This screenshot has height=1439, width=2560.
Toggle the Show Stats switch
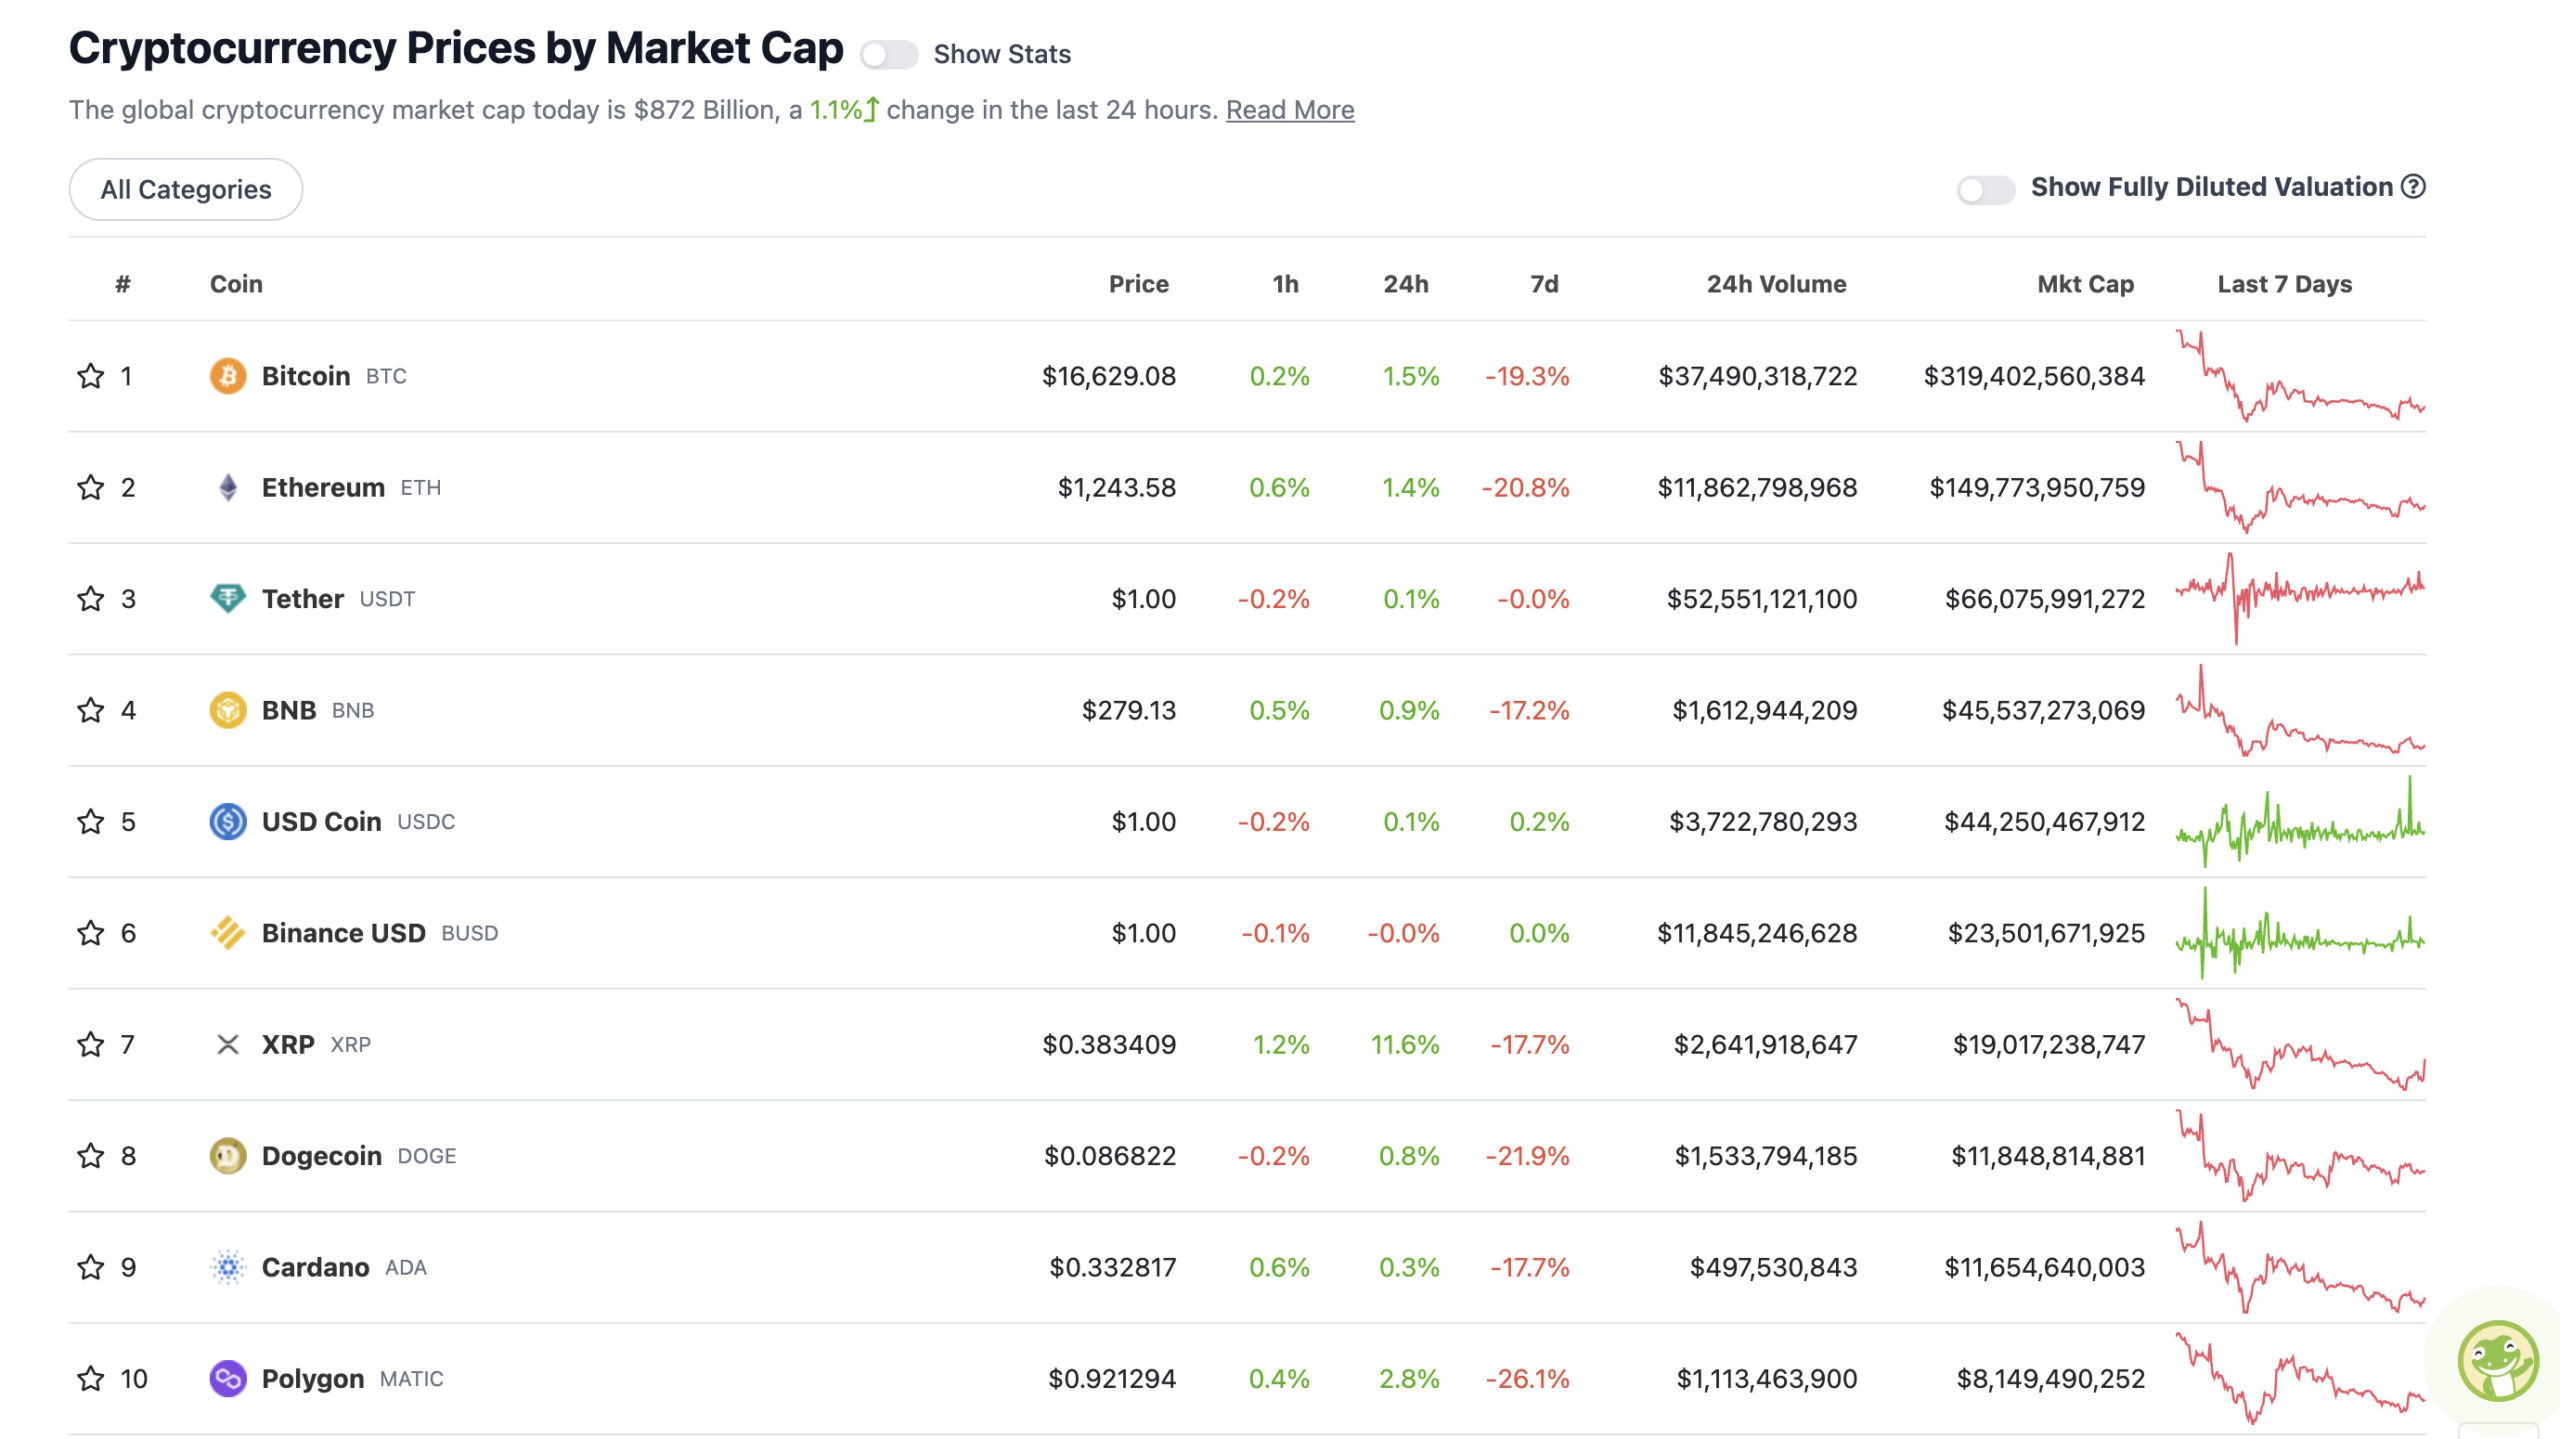(x=888, y=54)
